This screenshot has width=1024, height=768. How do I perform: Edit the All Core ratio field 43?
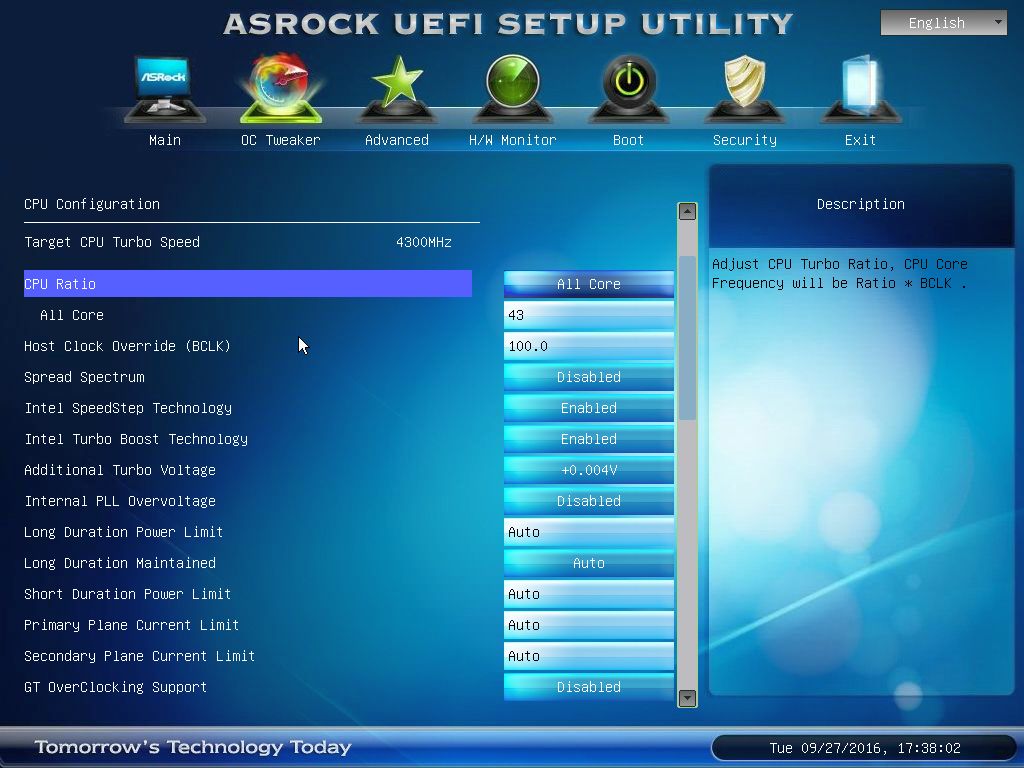point(588,315)
